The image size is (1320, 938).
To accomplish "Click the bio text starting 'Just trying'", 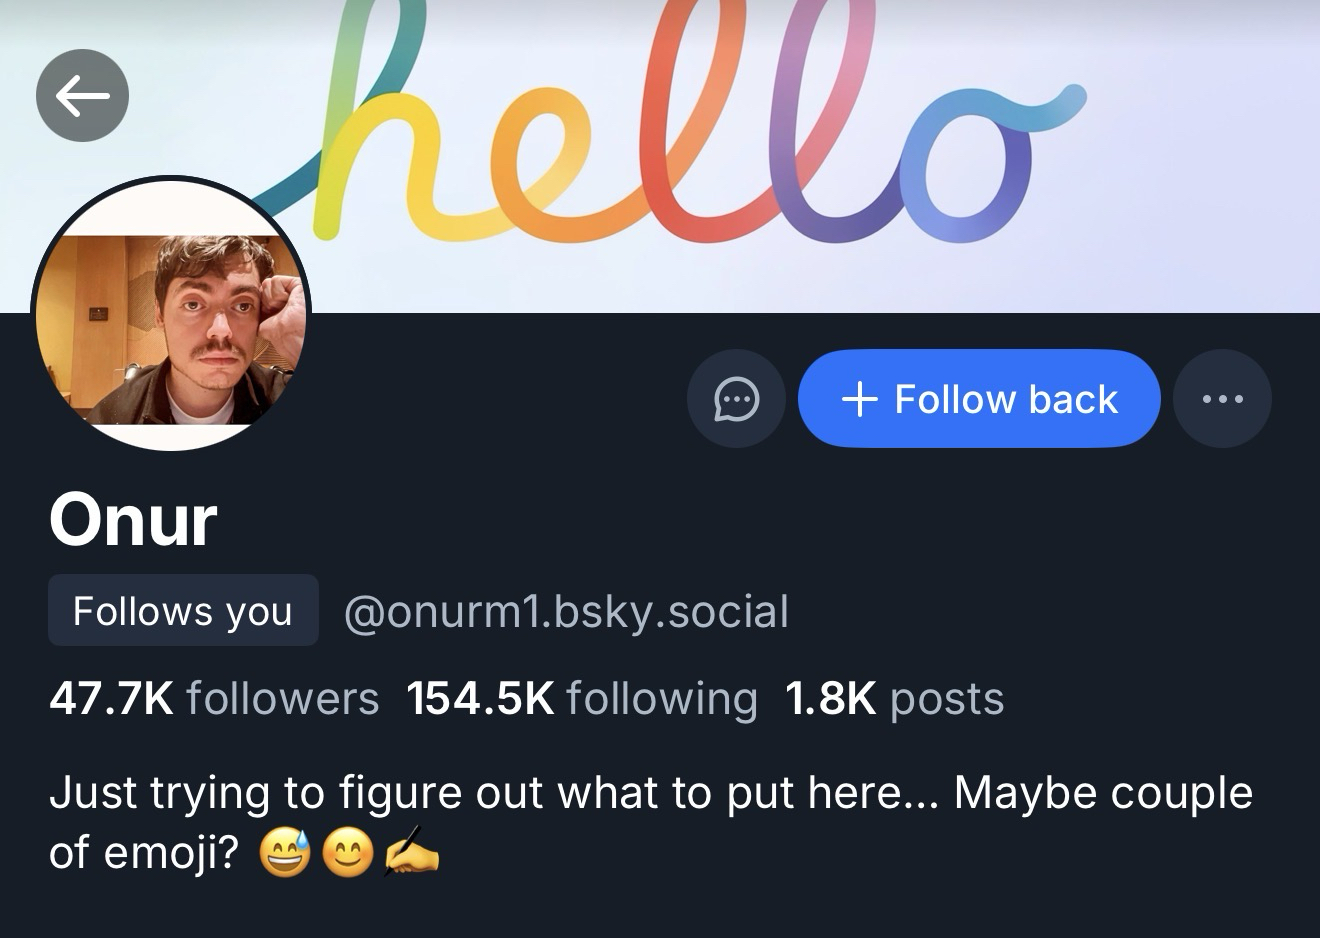I will point(650,793).
